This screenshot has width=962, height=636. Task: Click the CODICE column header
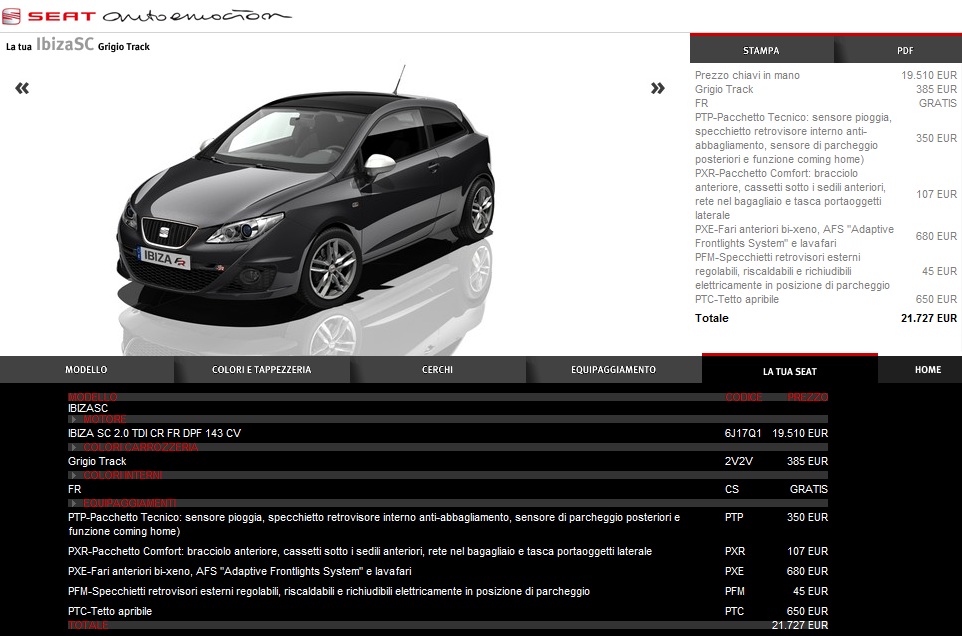[744, 397]
